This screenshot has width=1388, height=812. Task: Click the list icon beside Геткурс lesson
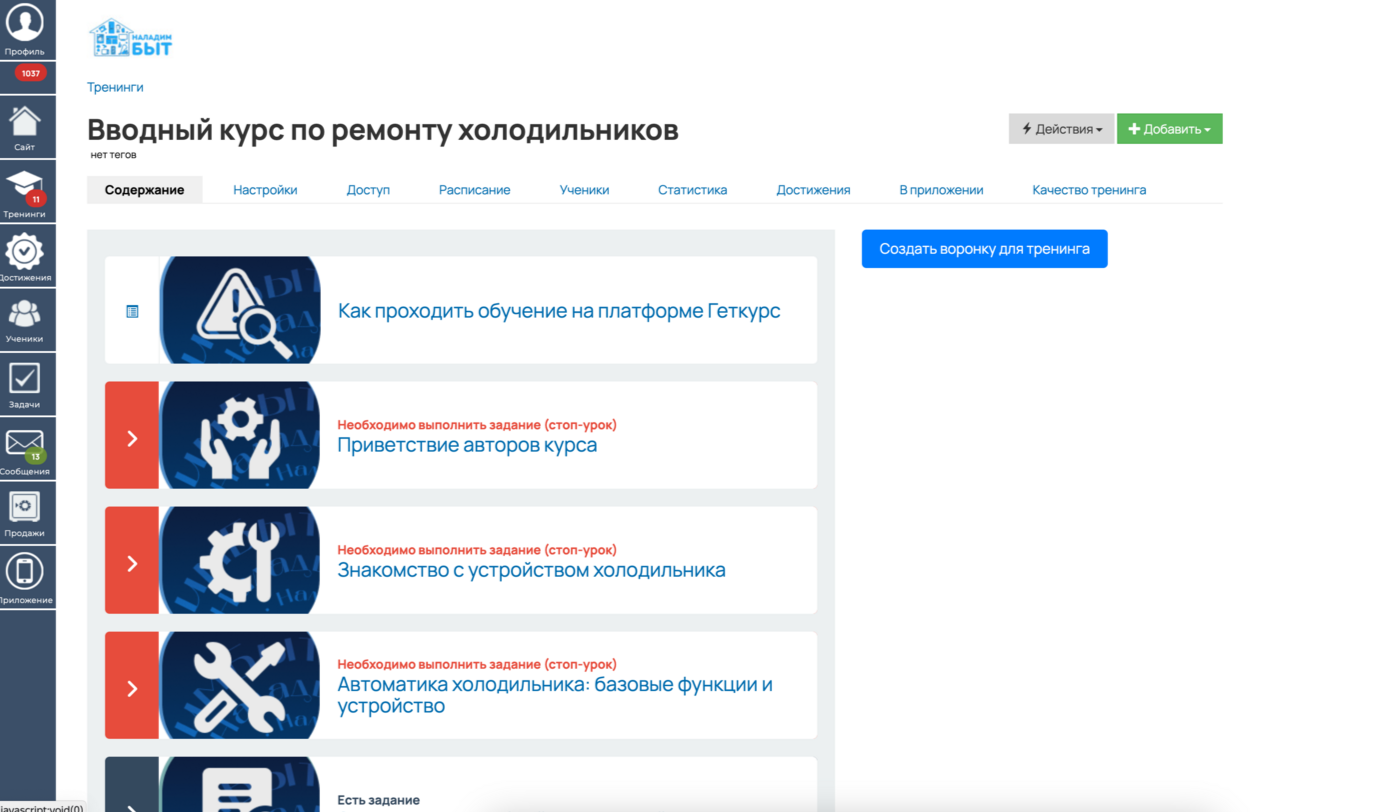coord(132,311)
